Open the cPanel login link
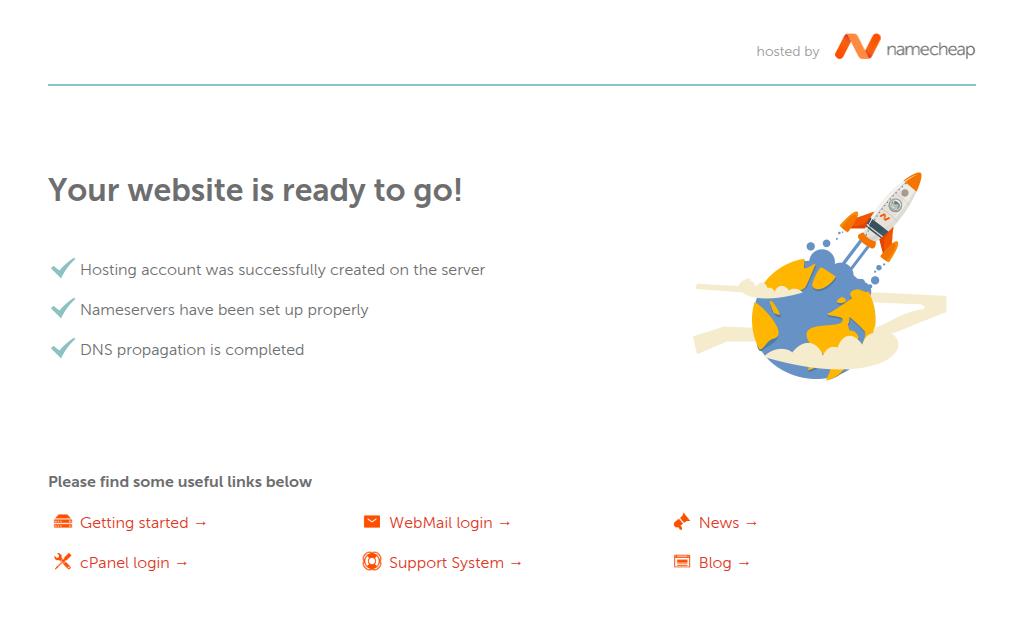Screen dimensions: 1024x629 pos(134,562)
